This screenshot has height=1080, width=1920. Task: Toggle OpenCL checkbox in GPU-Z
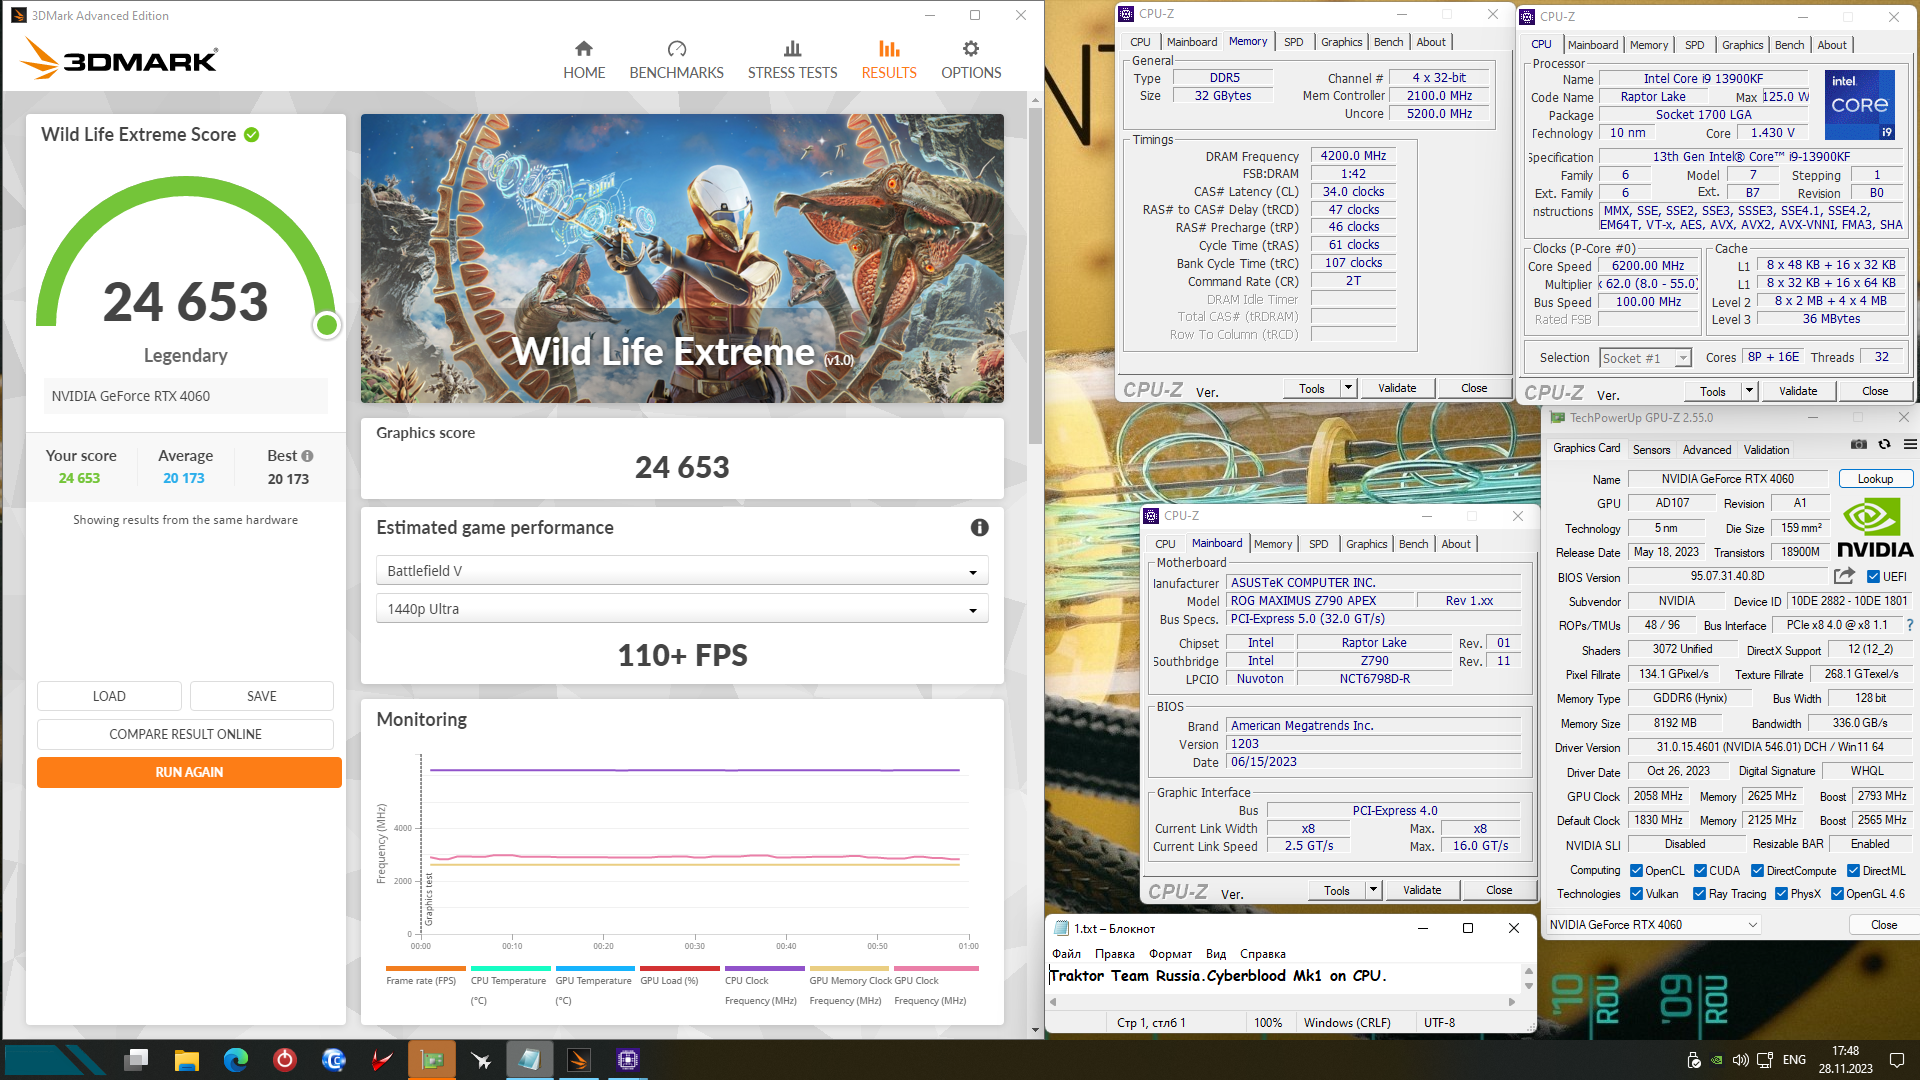tap(1636, 871)
